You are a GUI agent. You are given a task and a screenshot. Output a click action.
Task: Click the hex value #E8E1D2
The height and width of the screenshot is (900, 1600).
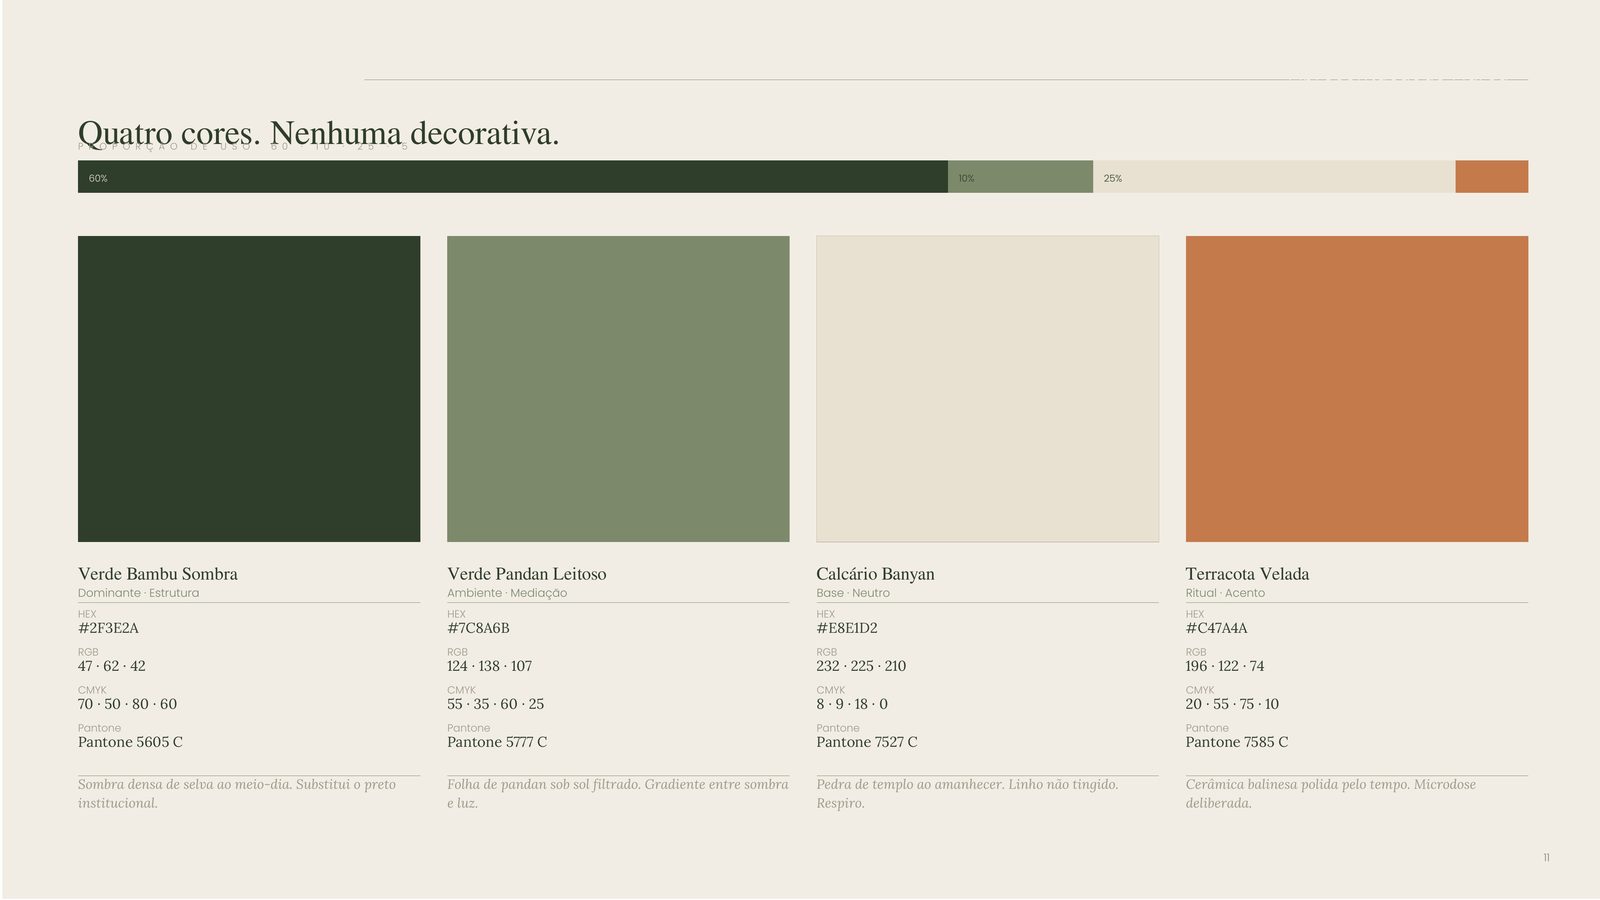[x=847, y=628]
